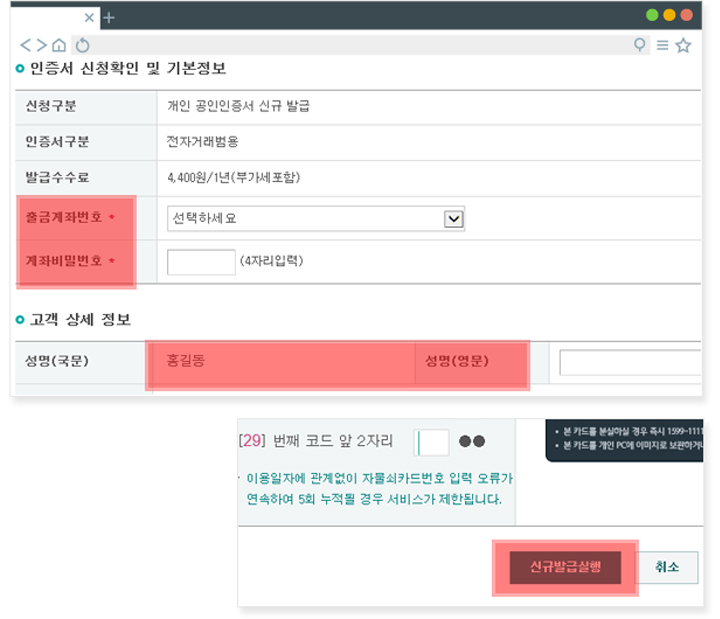Click the location pin icon in address bar
Screen dimensions: 720x619
point(640,45)
